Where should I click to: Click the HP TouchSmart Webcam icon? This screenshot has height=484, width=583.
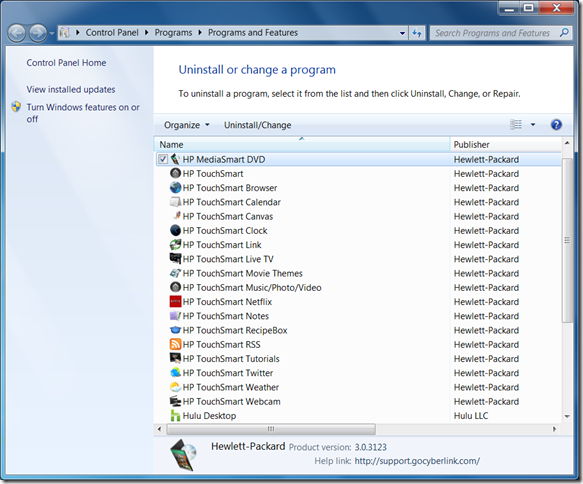[x=175, y=401]
